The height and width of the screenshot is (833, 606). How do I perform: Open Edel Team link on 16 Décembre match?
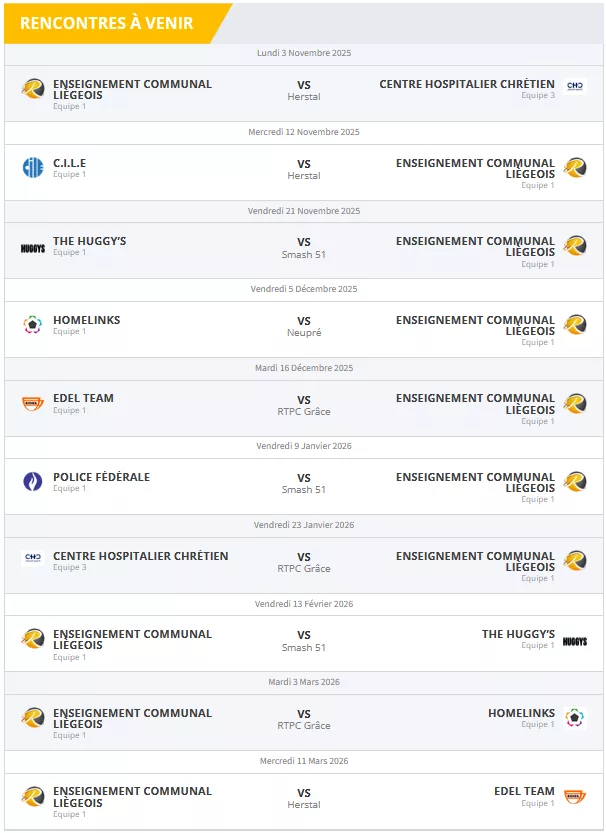pyautogui.click(x=83, y=398)
